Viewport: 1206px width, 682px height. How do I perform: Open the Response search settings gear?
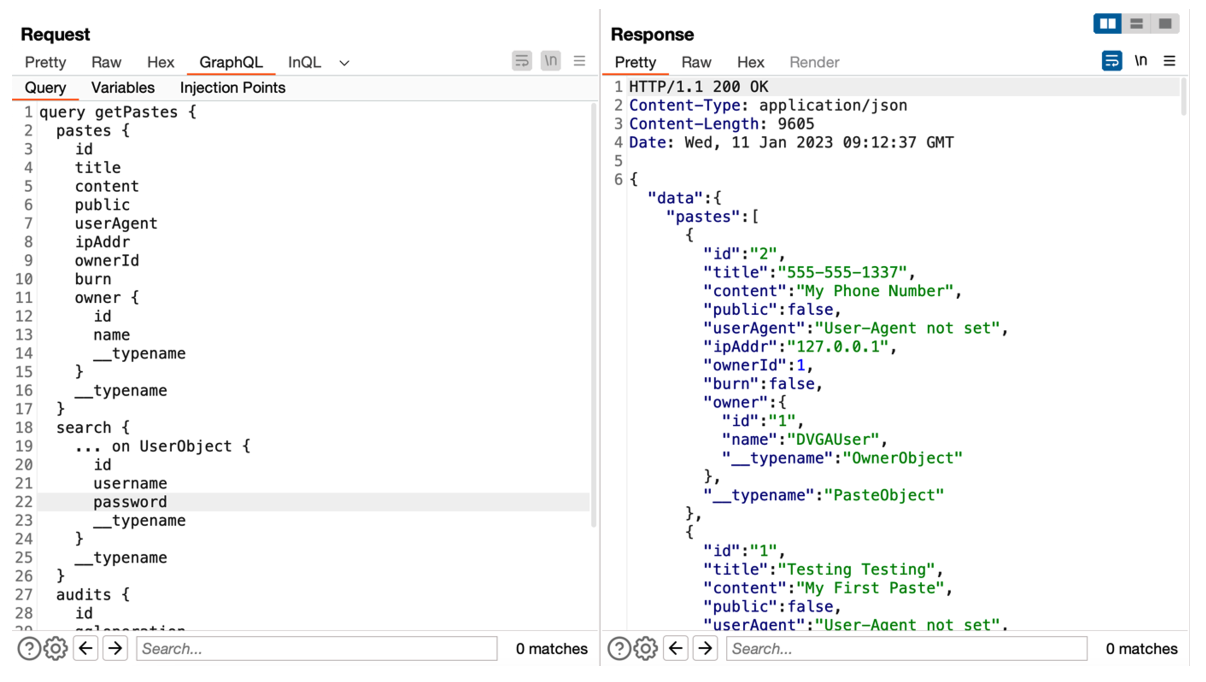[646, 649]
